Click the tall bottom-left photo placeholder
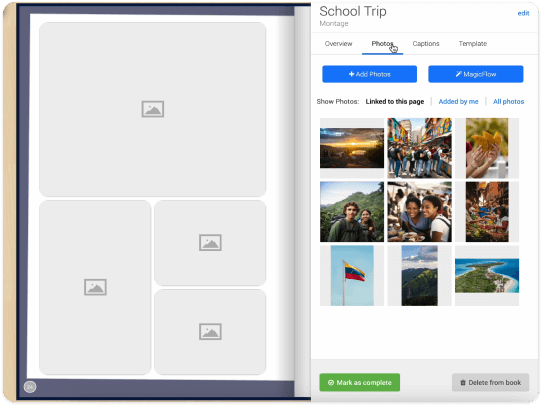 coord(95,287)
